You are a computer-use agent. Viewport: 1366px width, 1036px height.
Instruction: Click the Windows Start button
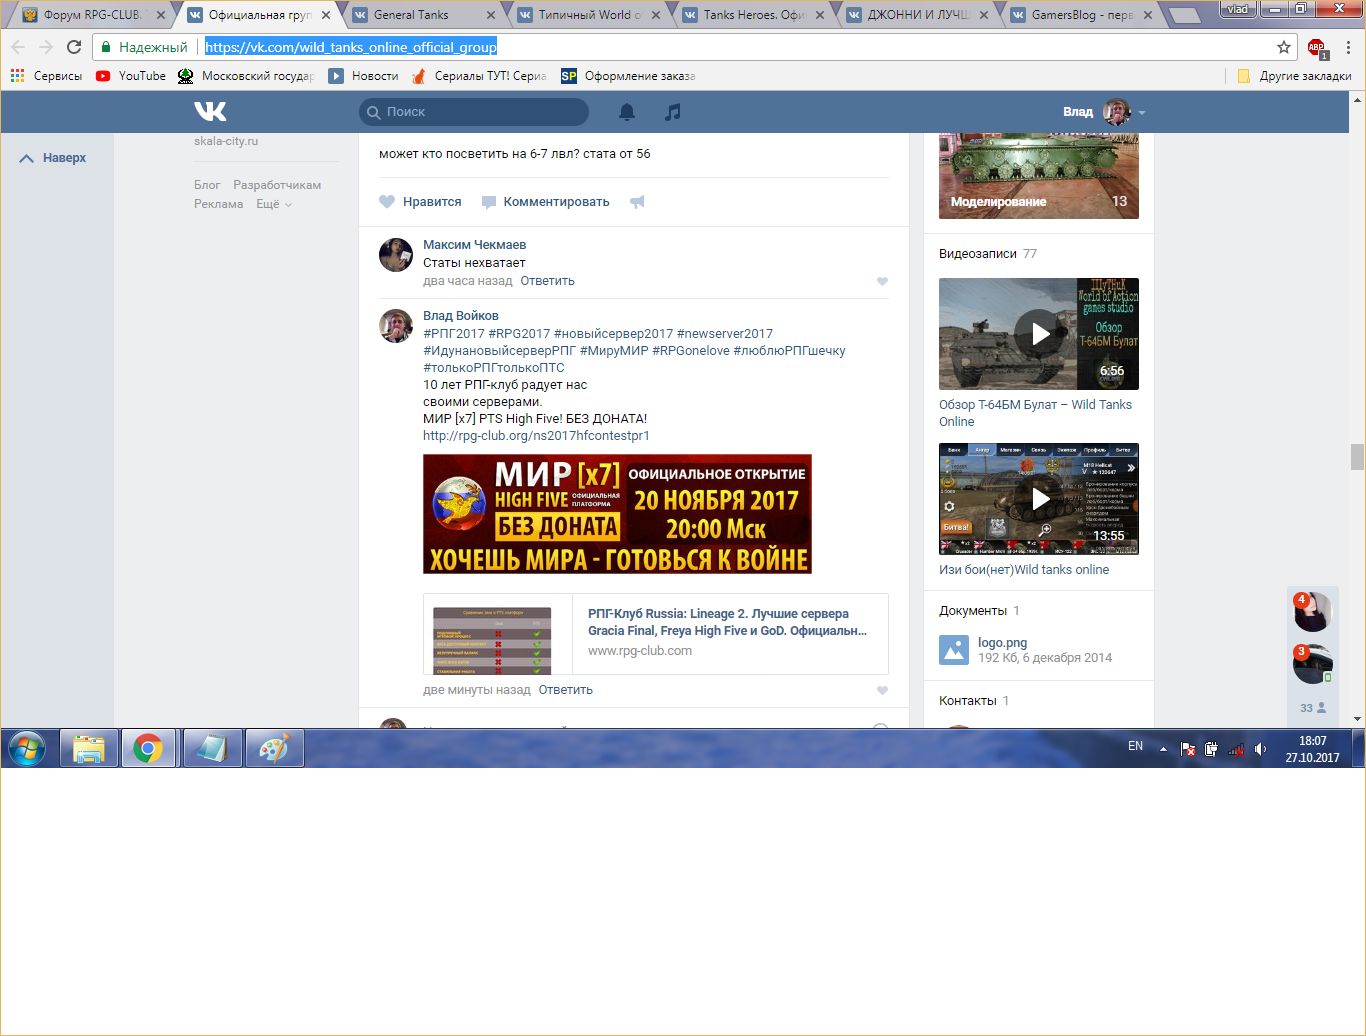[x=27, y=748]
